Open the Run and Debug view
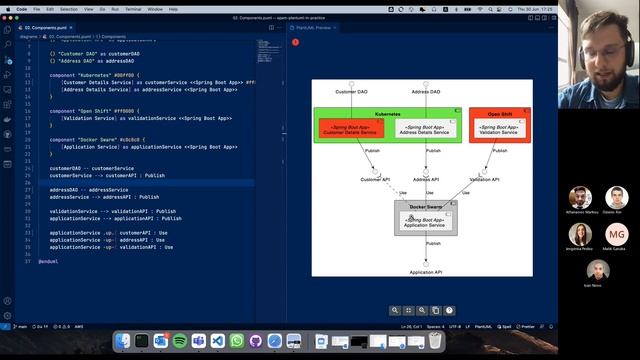Image resolution: width=640 pixels, height=360 pixels. click(7, 75)
